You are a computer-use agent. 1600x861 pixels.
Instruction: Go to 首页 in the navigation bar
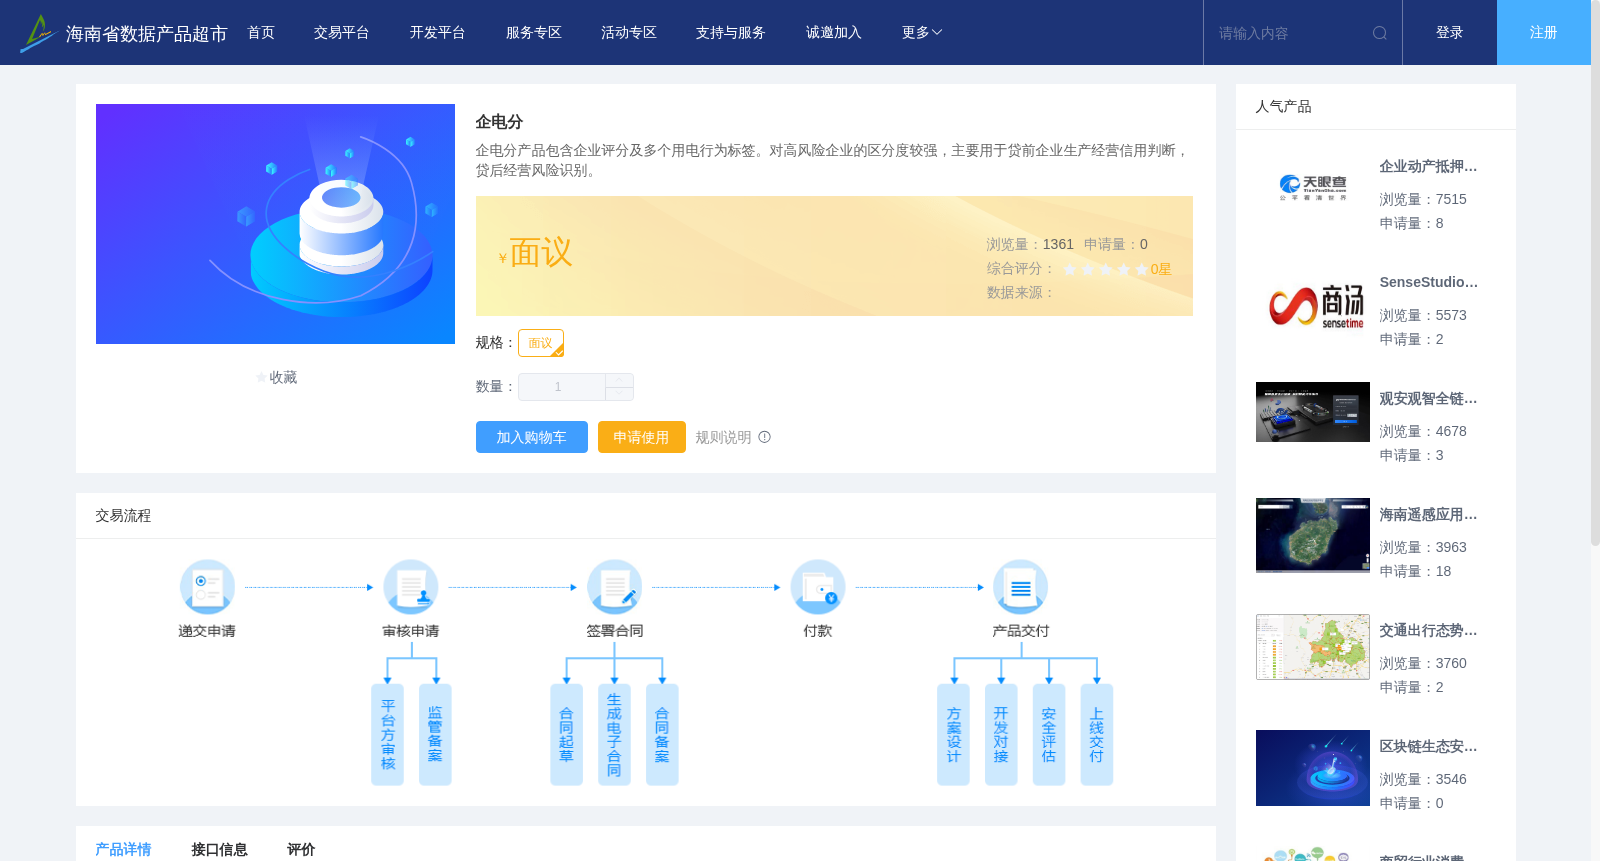(261, 33)
